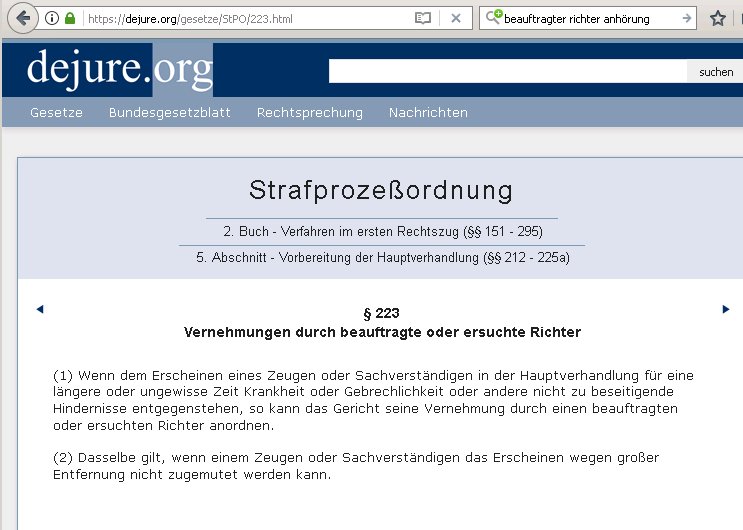
Task: Click the green secure connection padlock
Action: (x=70, y=18)
